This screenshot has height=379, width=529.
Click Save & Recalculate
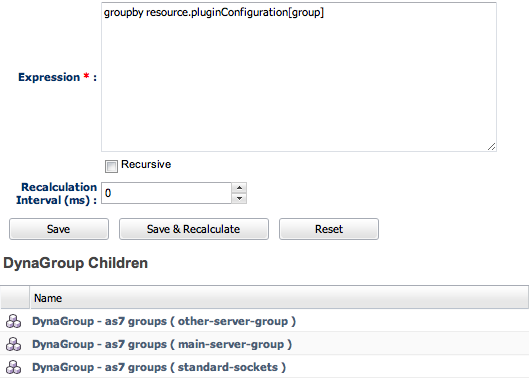click(194, 229)
